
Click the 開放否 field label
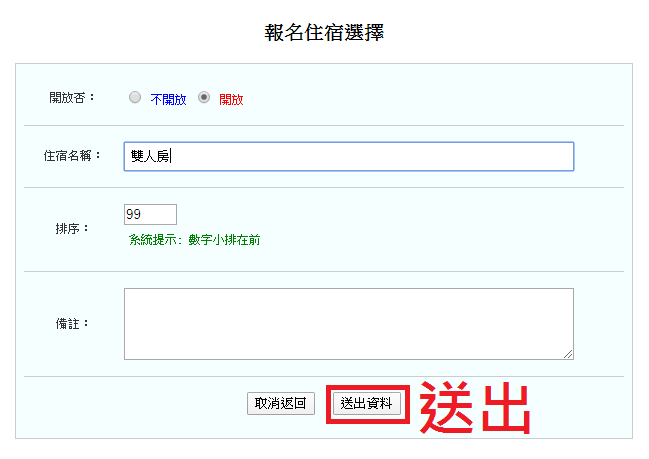click(72, 98)
